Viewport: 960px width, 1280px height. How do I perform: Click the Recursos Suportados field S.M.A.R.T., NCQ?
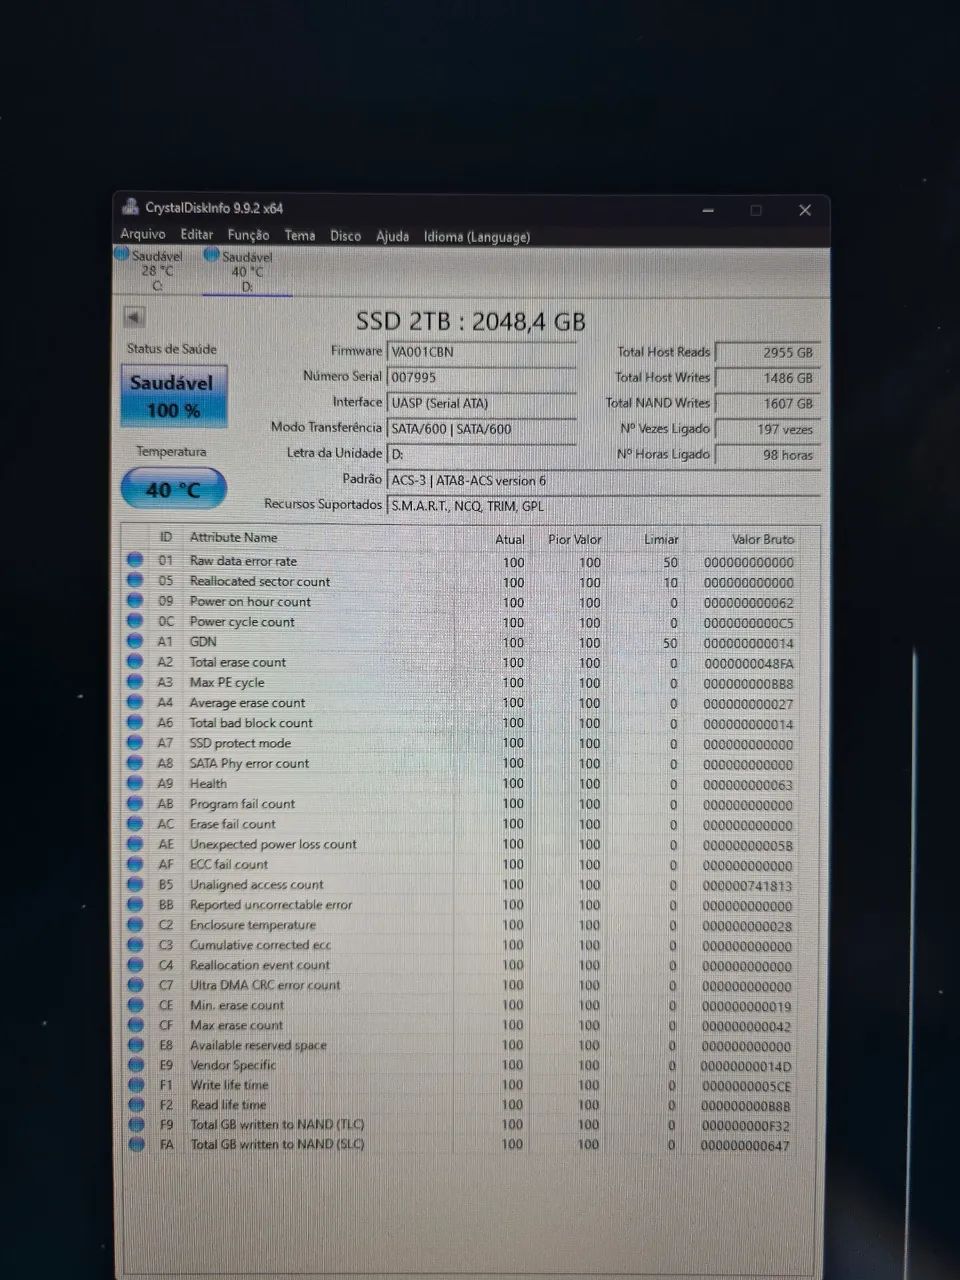pyautogui.click(x=603, y=506)
